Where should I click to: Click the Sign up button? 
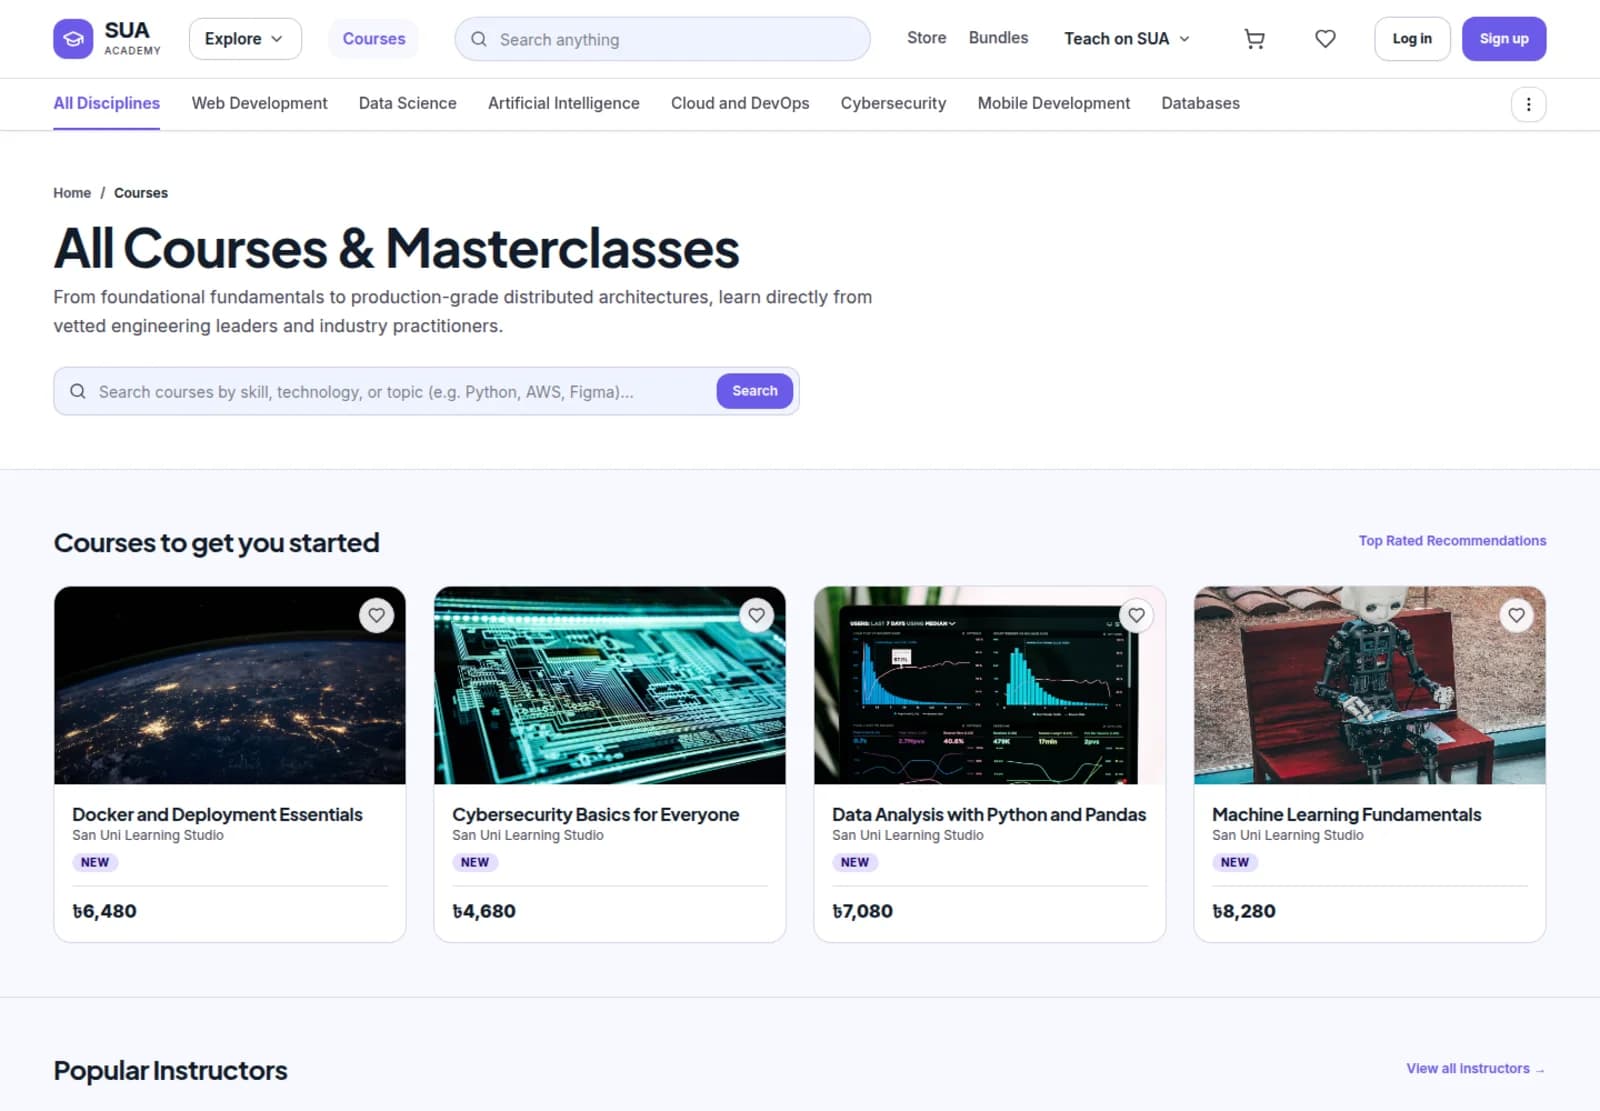pyautogui.click(x=1504, y=39)
